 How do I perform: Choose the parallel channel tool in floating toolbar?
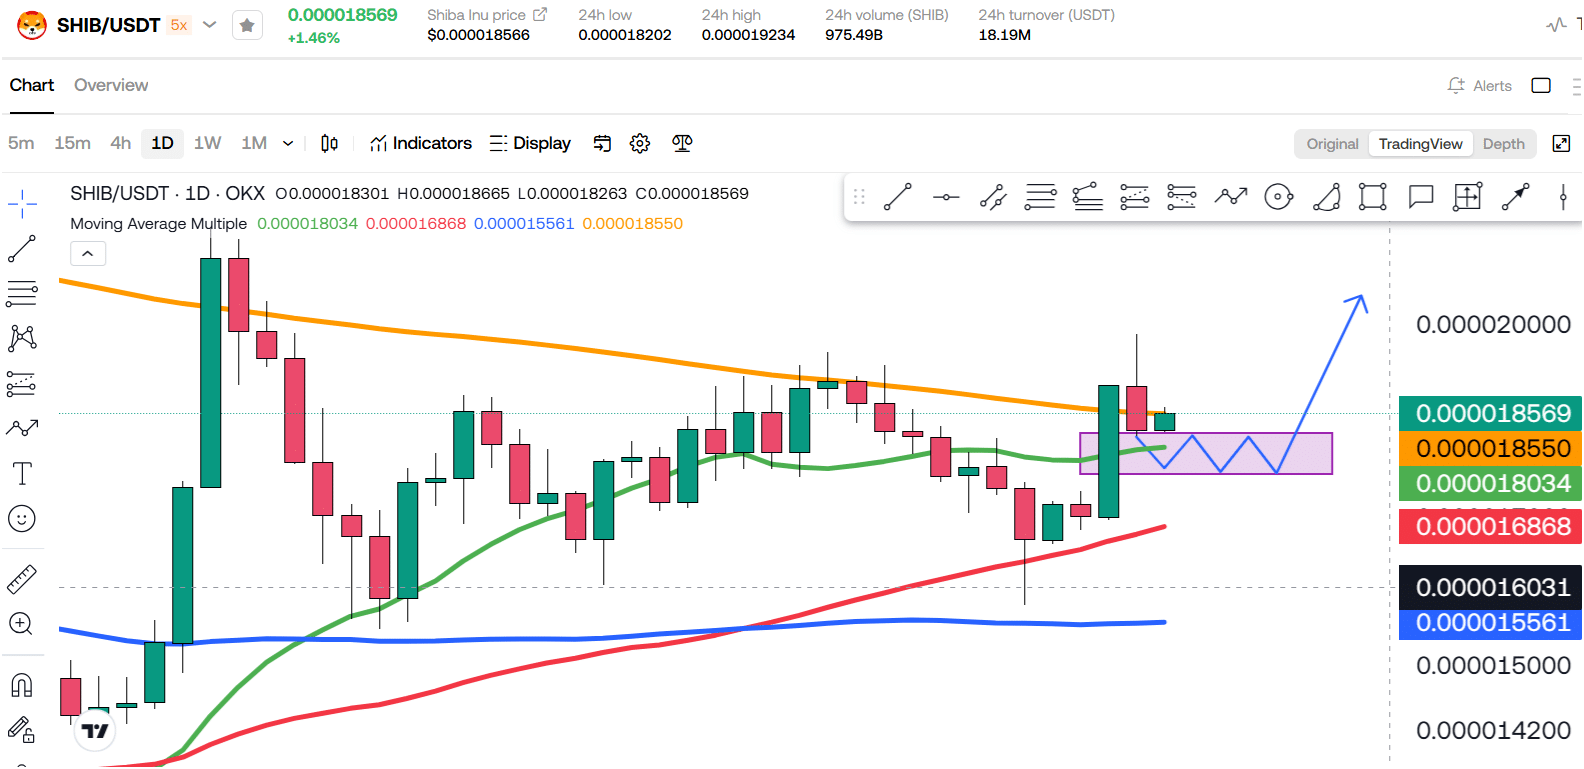point(993,197)
